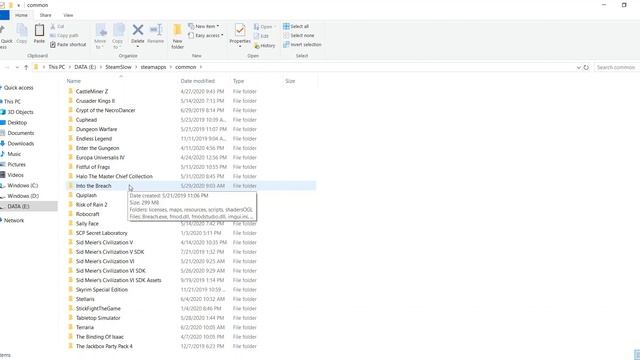The width and height of the screenshot is (640, 360).
Task: Open Network in navigation pane
Action: point(14,220)
